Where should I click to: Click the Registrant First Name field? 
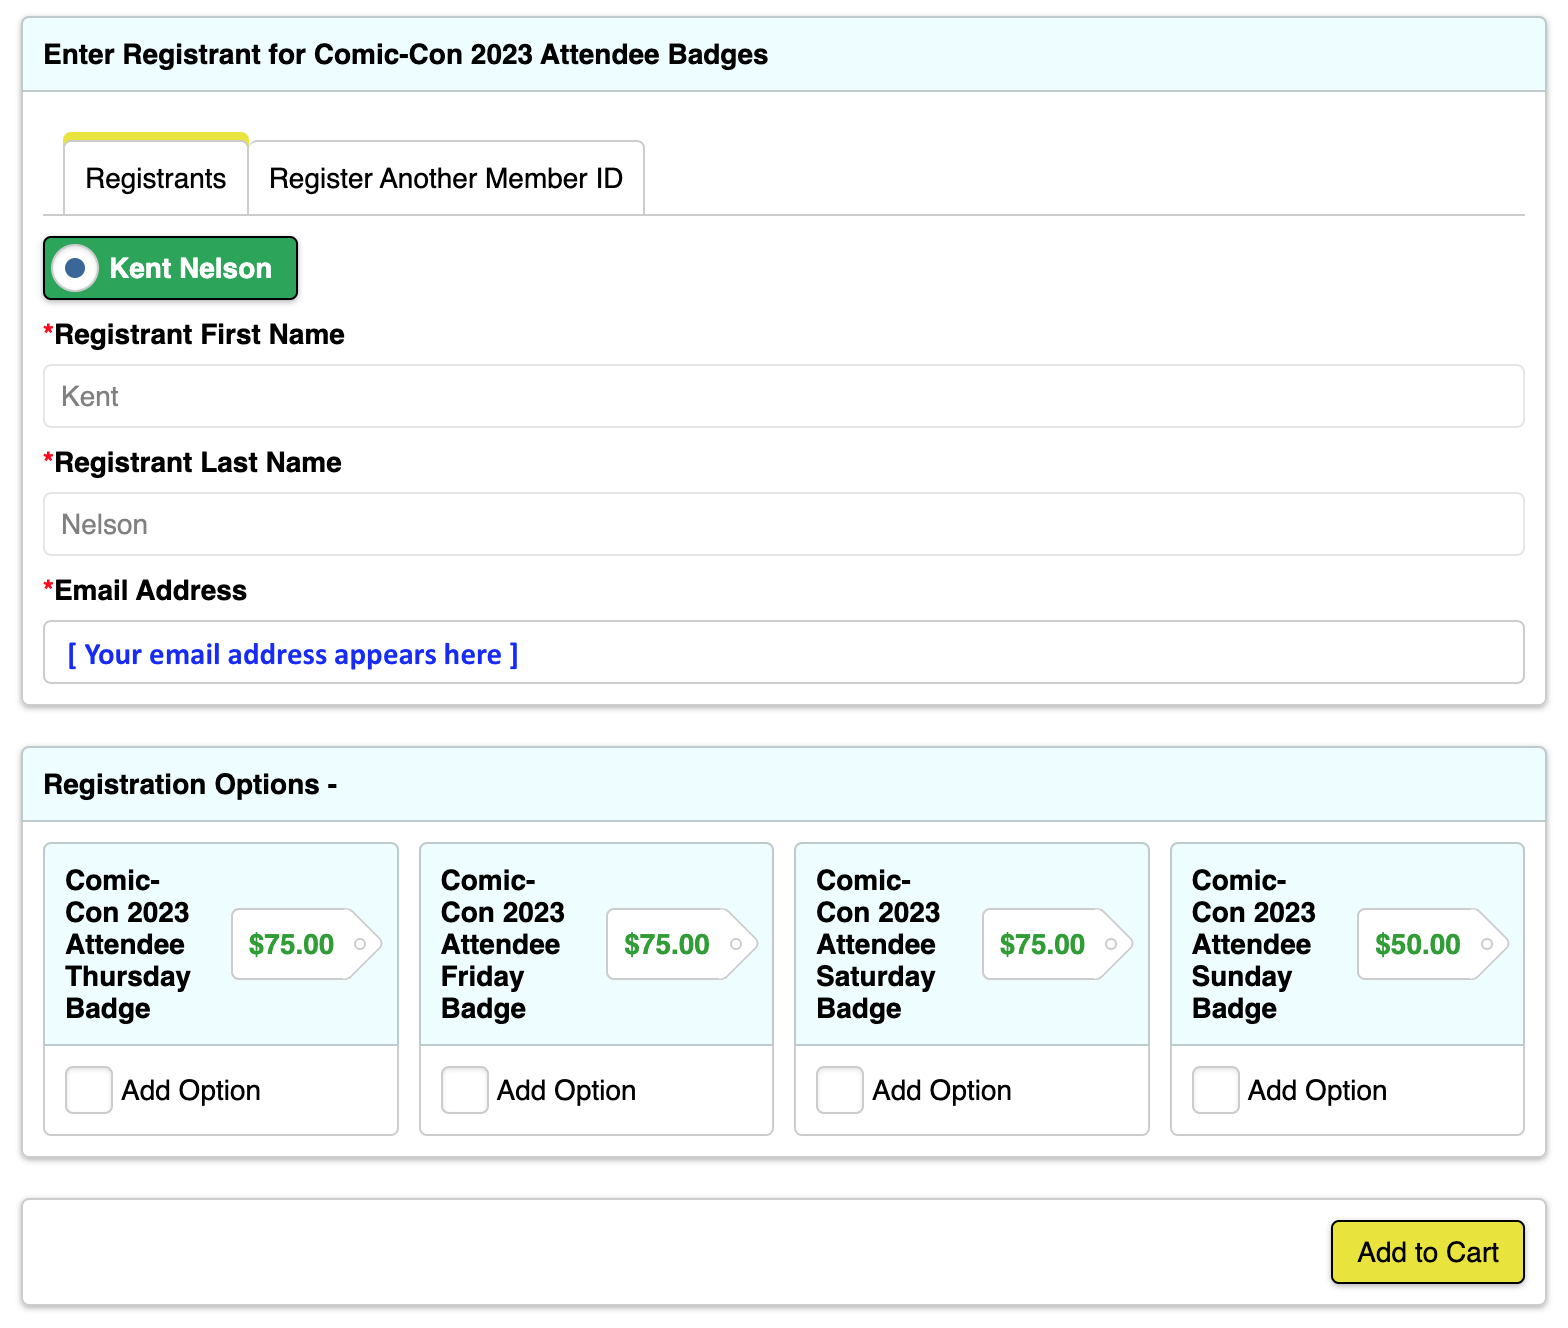[x=783, y=396]
